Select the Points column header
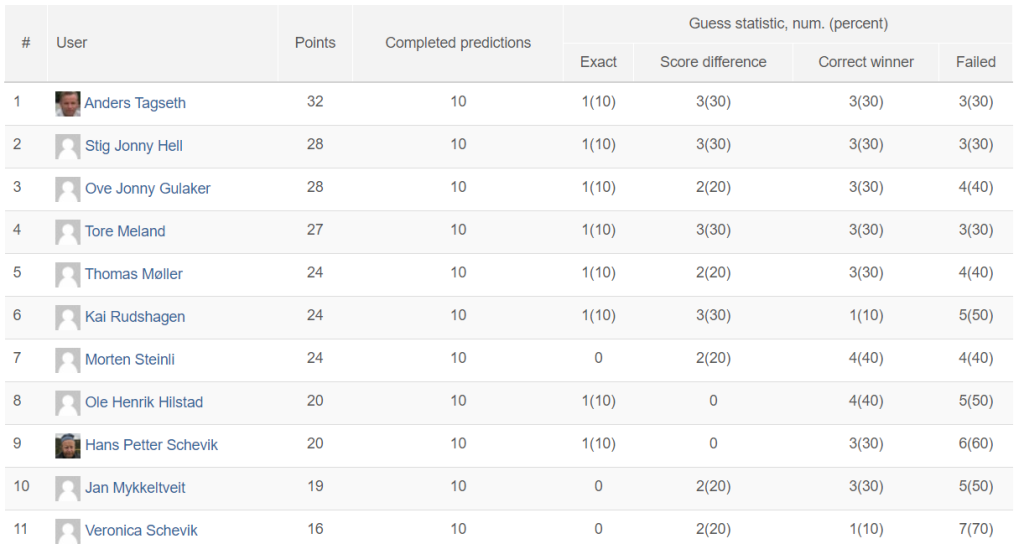This screenshot has width=1024, height=549. tap(315, 43)
